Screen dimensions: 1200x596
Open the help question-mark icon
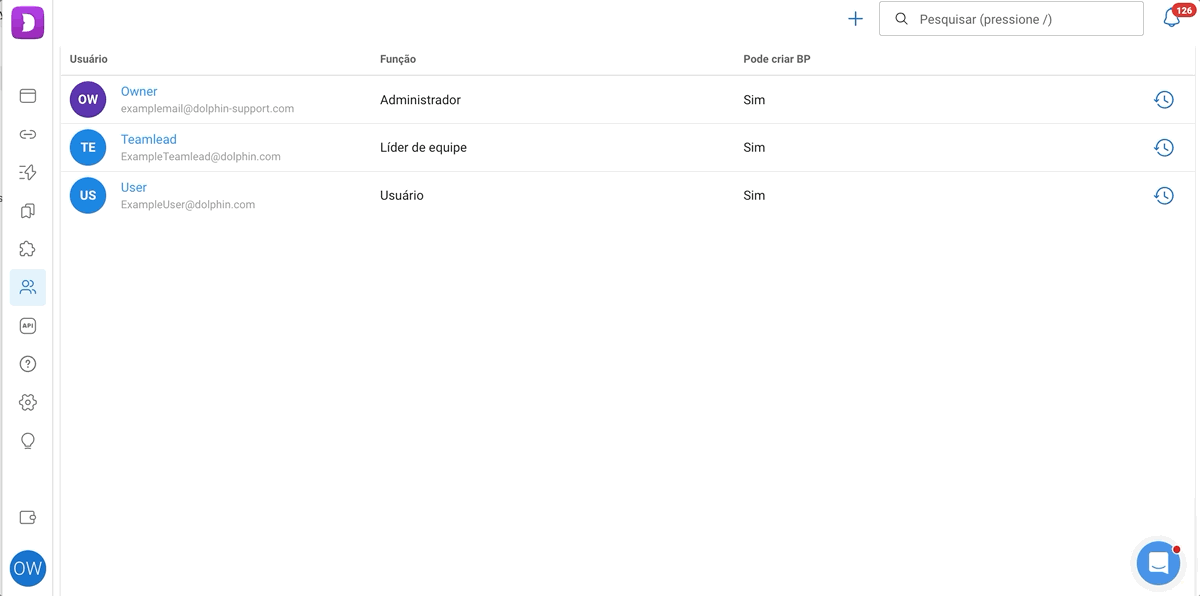(x=28, y=364)
